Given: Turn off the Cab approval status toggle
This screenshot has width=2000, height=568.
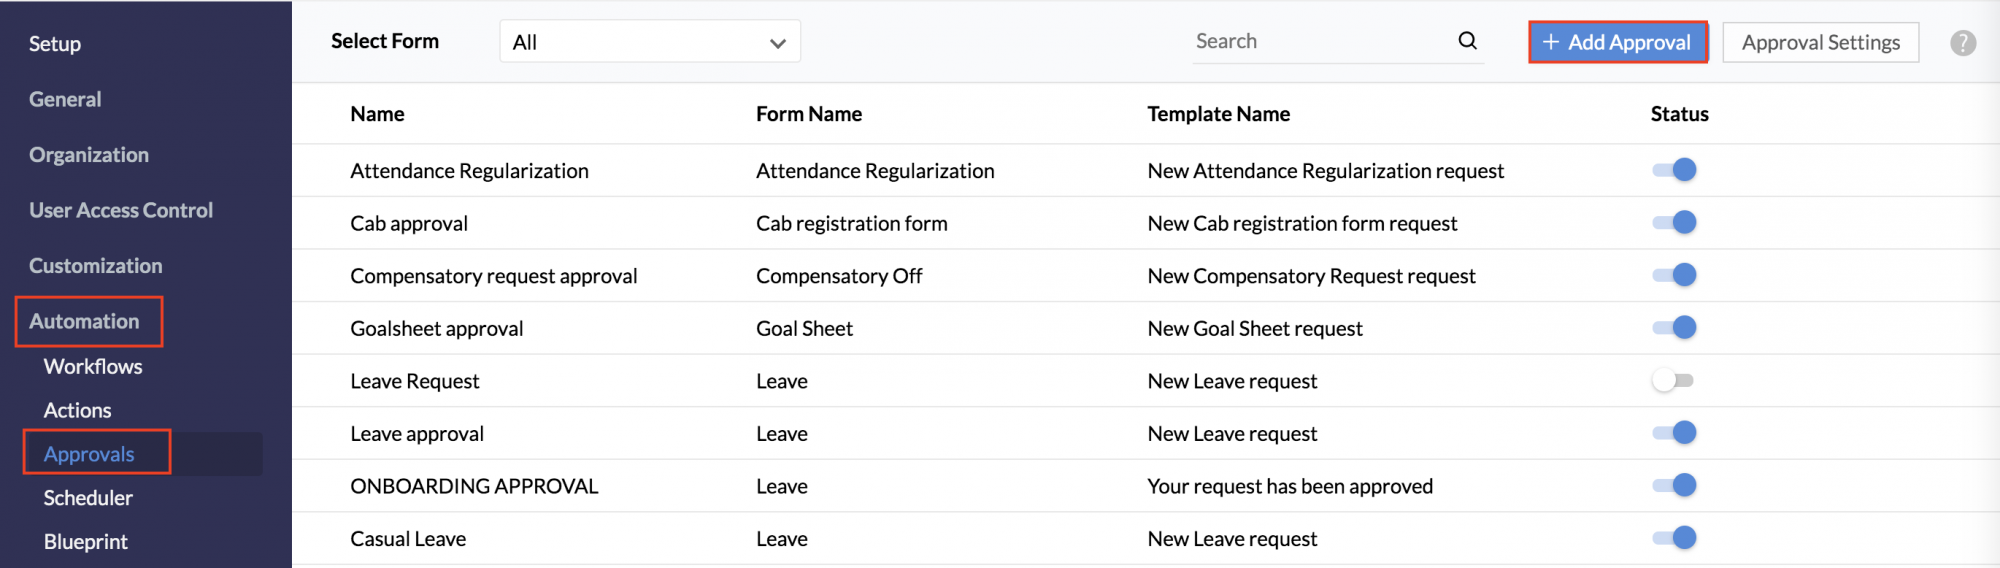Looking at the screenshot, I should tap(1675, 222).
